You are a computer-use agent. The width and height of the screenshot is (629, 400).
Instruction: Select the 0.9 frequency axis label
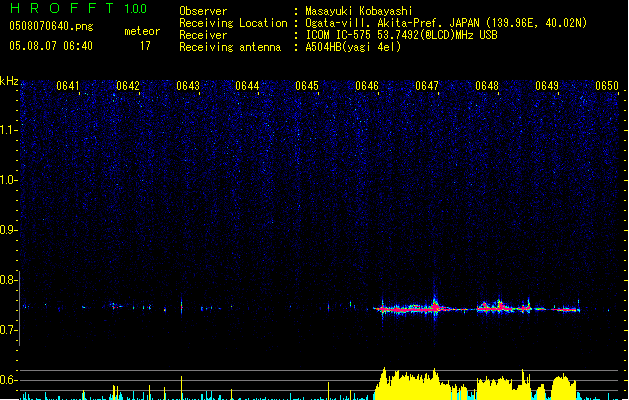pos(9,230)
